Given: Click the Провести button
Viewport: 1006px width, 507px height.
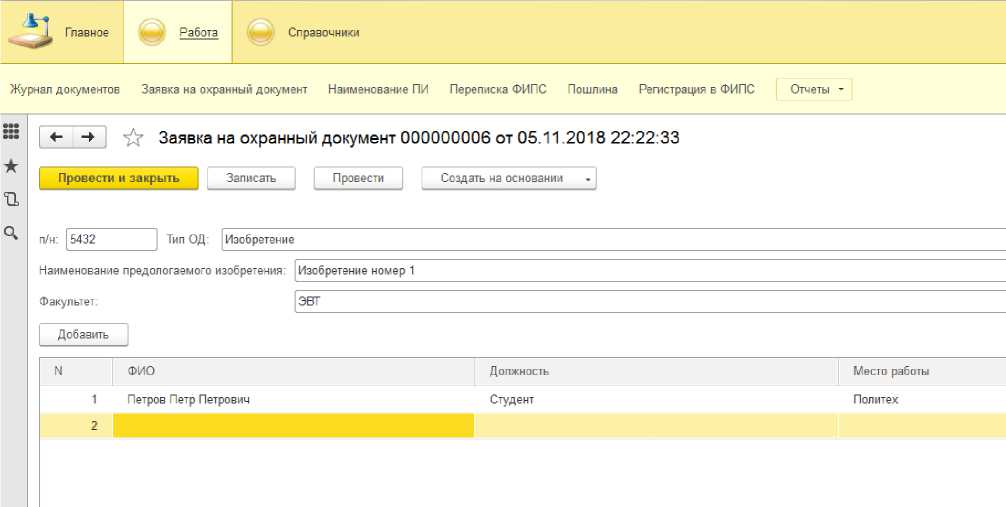Looking at the screenshot, I should click(358, 178).
